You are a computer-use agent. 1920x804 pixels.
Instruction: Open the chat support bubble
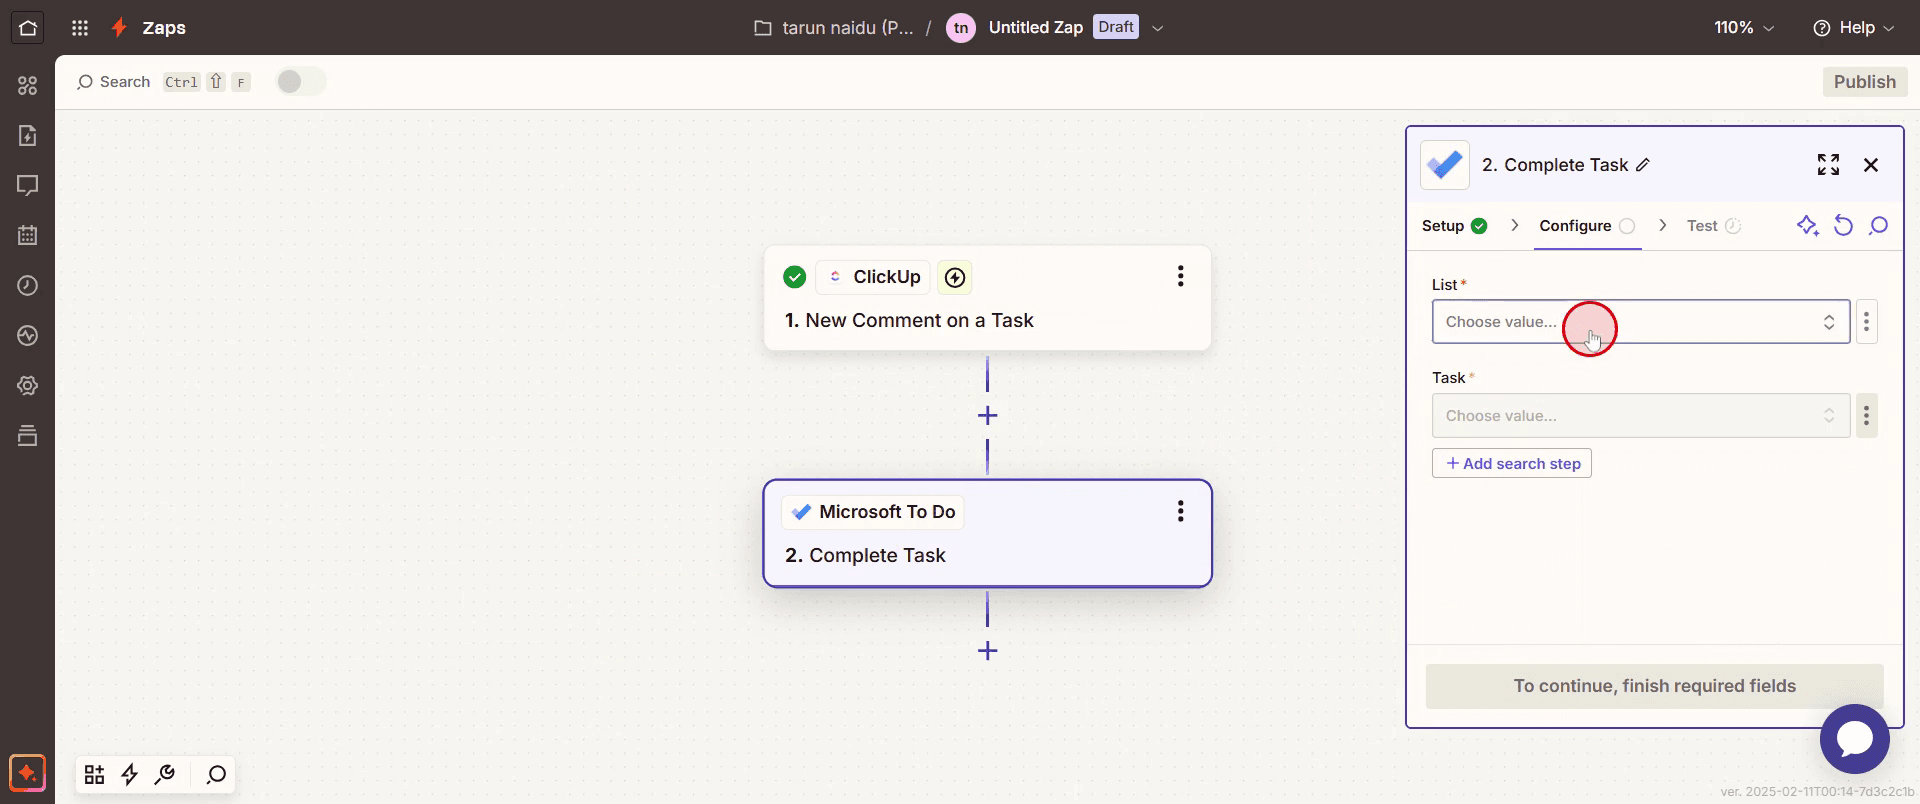tap(1855, 739)
